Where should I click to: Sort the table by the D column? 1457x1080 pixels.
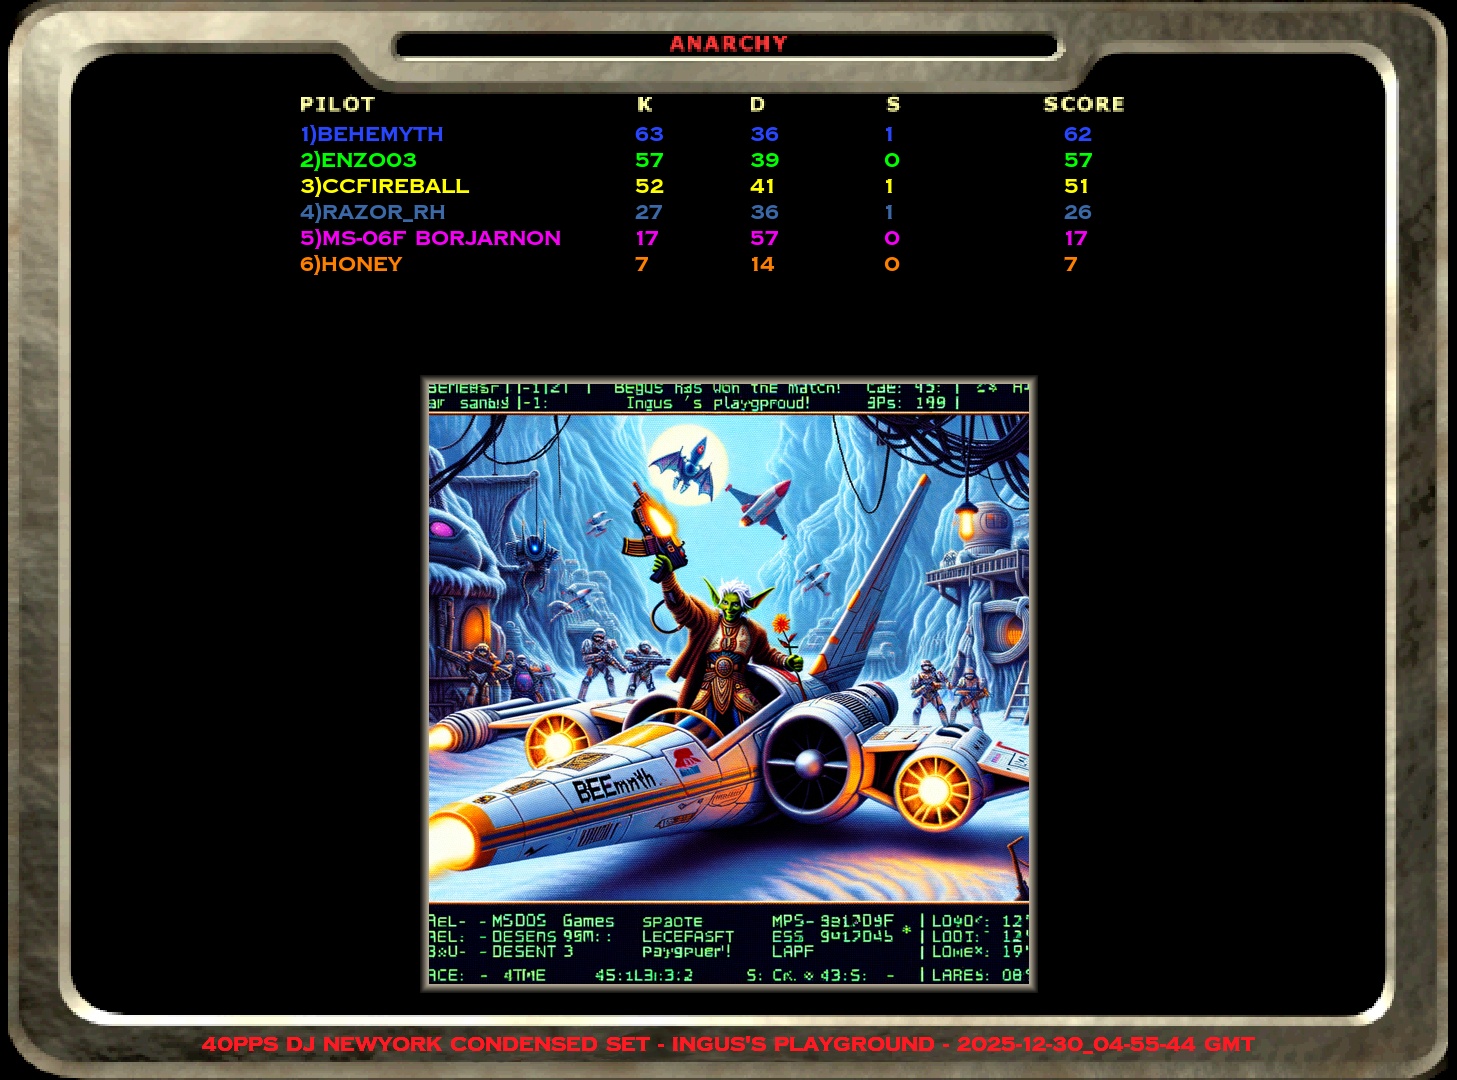pyautogui.click(x=757, y=104)
